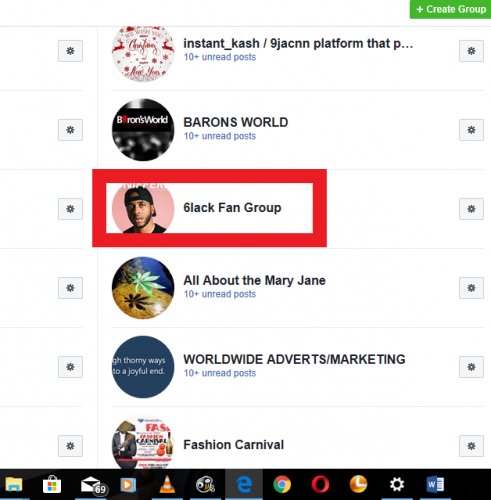The width and height of the screenshot is (491, 500).
Task: Open All About the Mary Jane group
Action: coord(254,280)
